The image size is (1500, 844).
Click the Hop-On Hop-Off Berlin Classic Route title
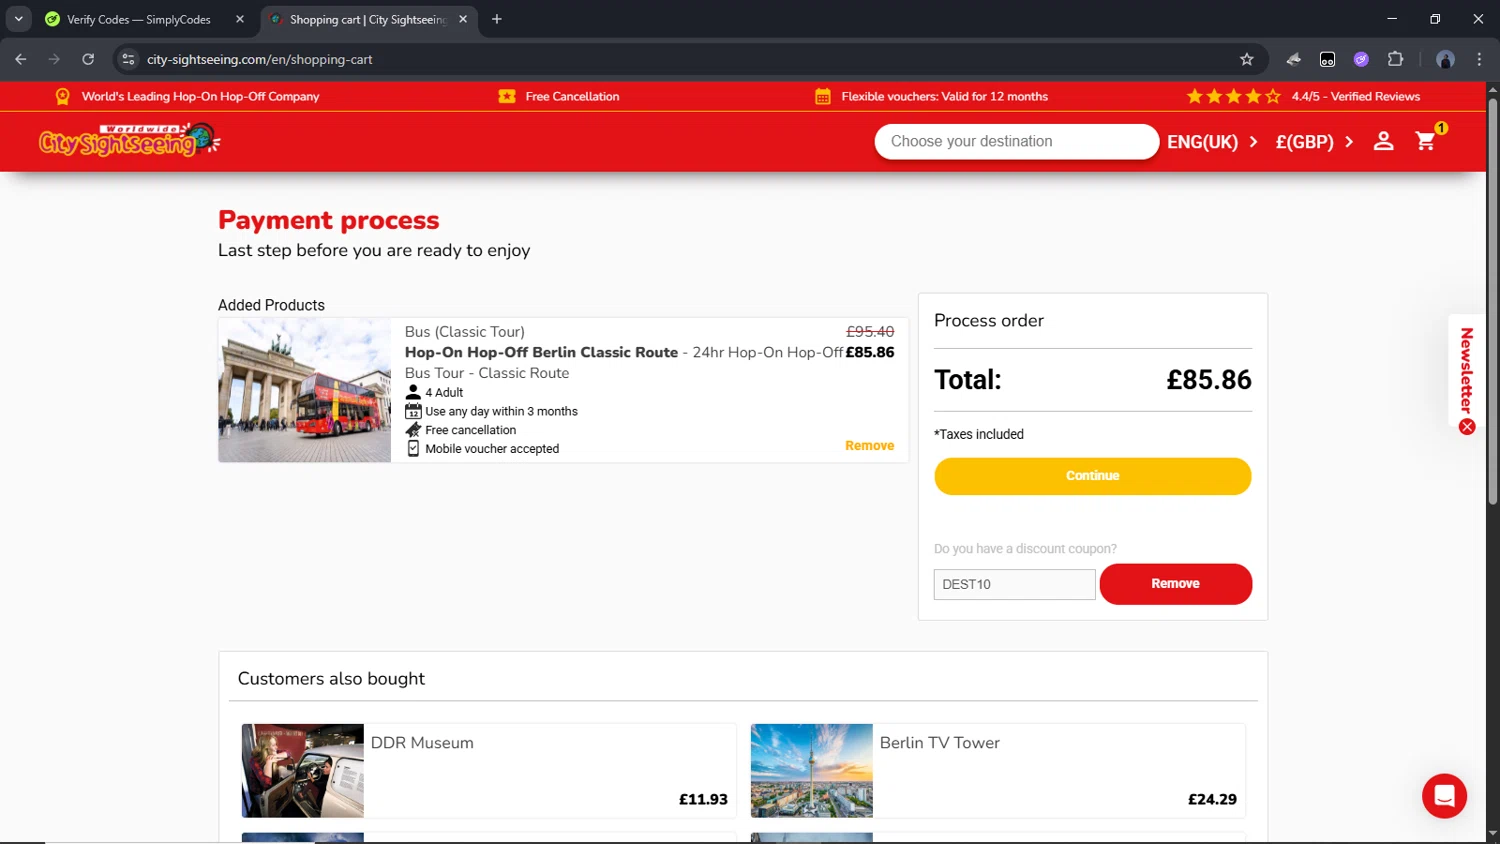[541, 352]
